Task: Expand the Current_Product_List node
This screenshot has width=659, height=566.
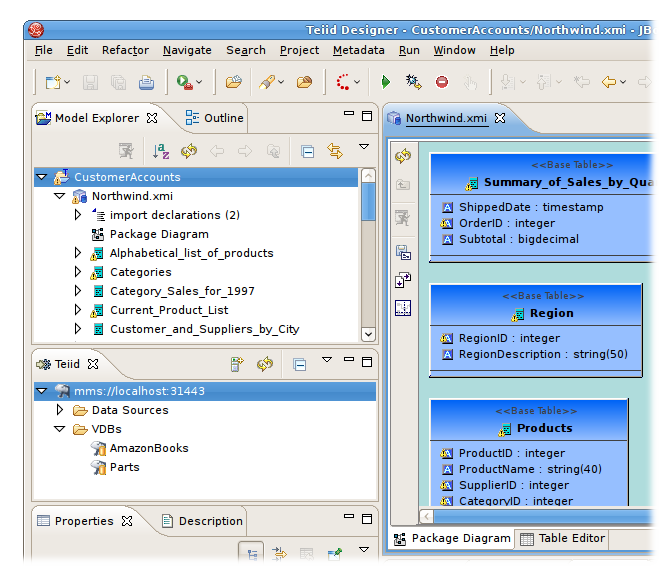Action: pyautogui.click(x=78, y=310)
